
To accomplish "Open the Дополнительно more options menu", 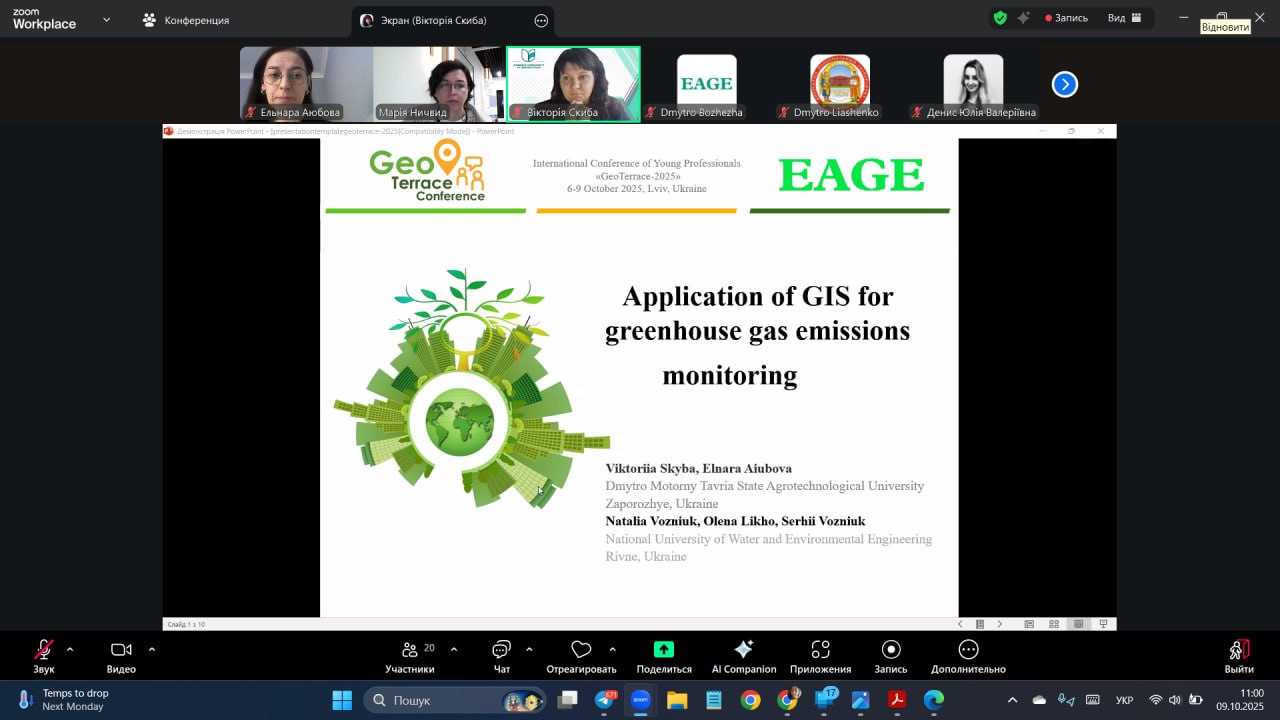I will point(968,656).
